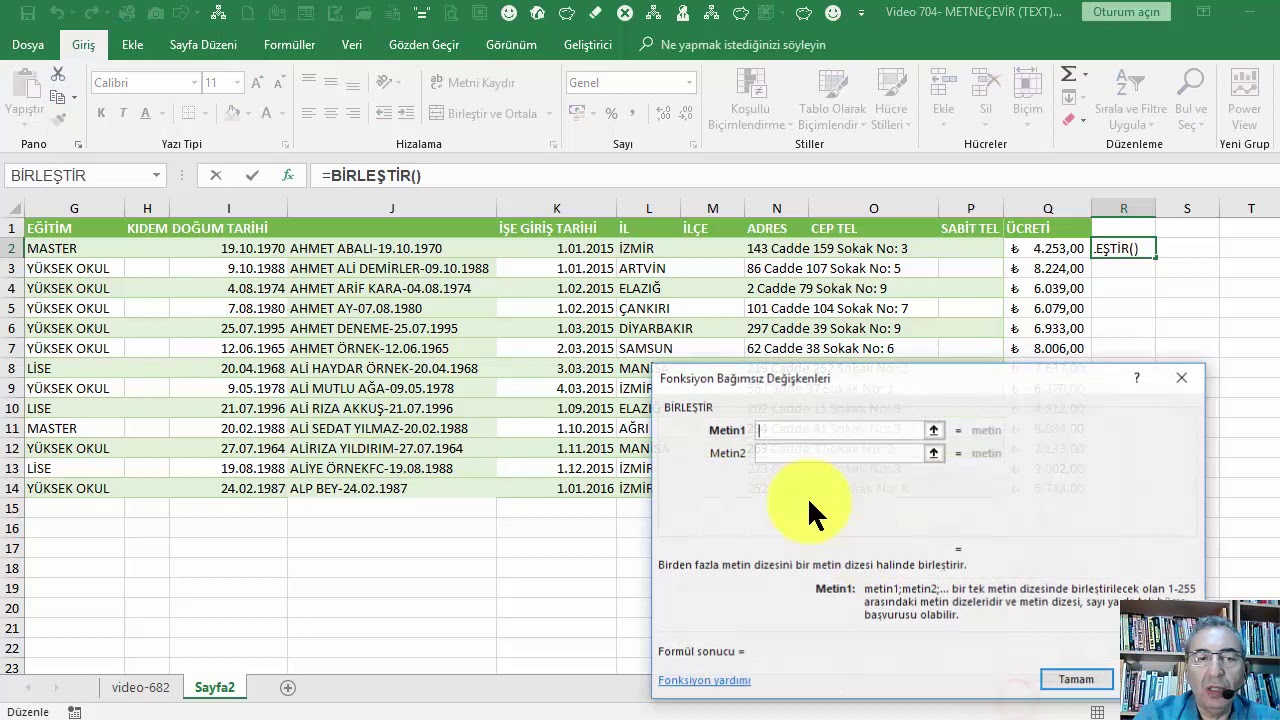Click the fill color paint bucket

pyautogui.click(x=232, y=114)
